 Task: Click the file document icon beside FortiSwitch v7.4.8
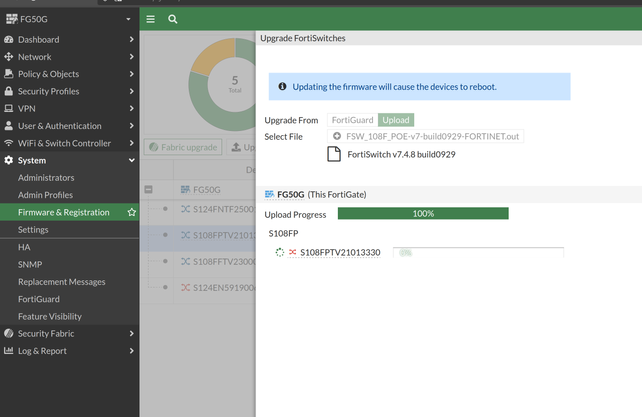coord(334,154)
